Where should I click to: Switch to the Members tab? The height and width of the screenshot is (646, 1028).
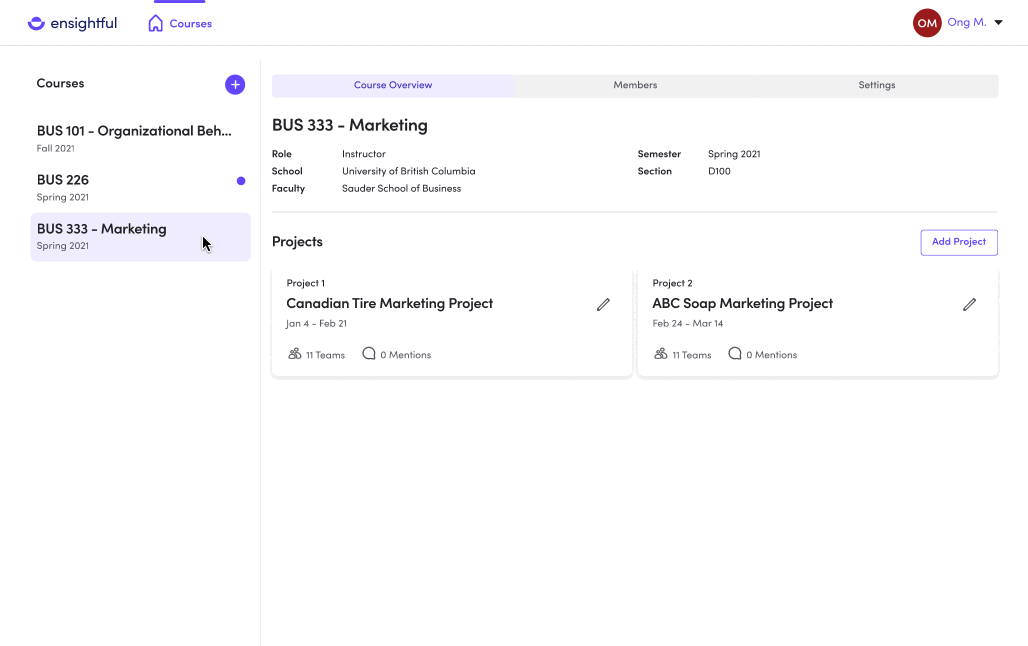(x=635, y=85)
